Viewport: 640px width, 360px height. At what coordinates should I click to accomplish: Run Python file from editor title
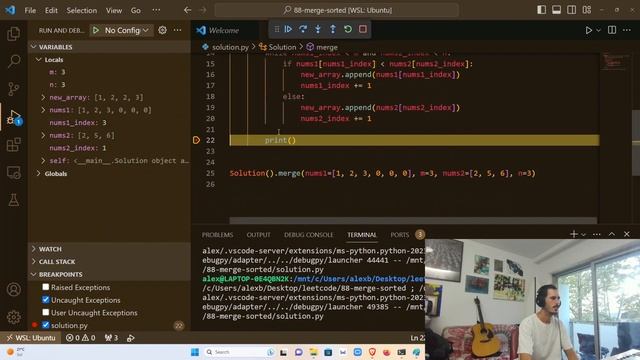(x=589, y=30)
